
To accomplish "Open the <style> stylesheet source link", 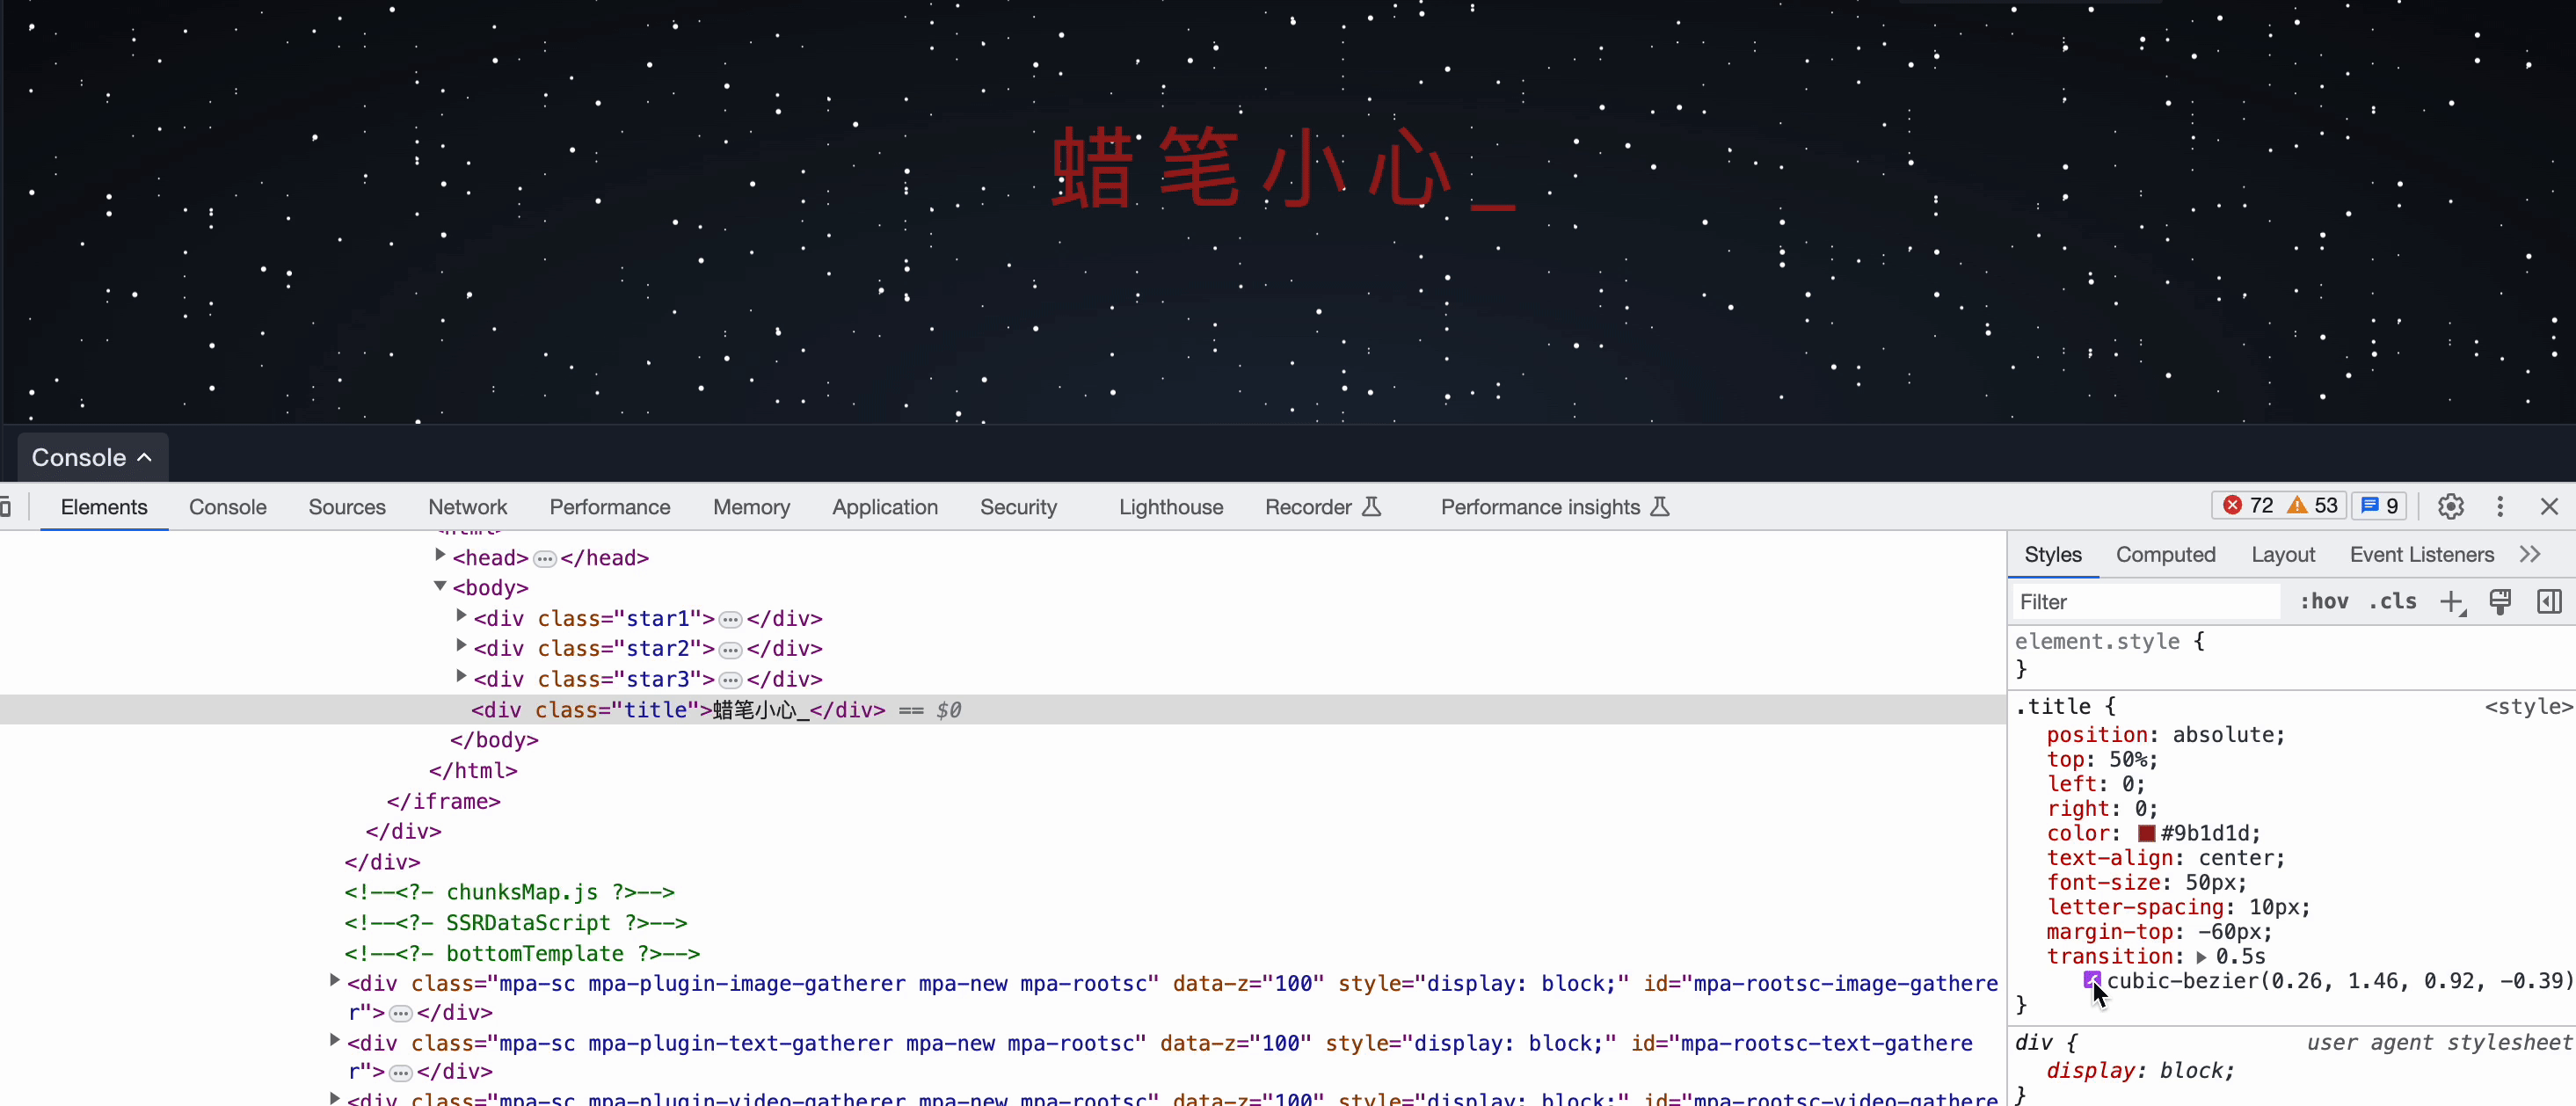I will (x=2528, y=706).
